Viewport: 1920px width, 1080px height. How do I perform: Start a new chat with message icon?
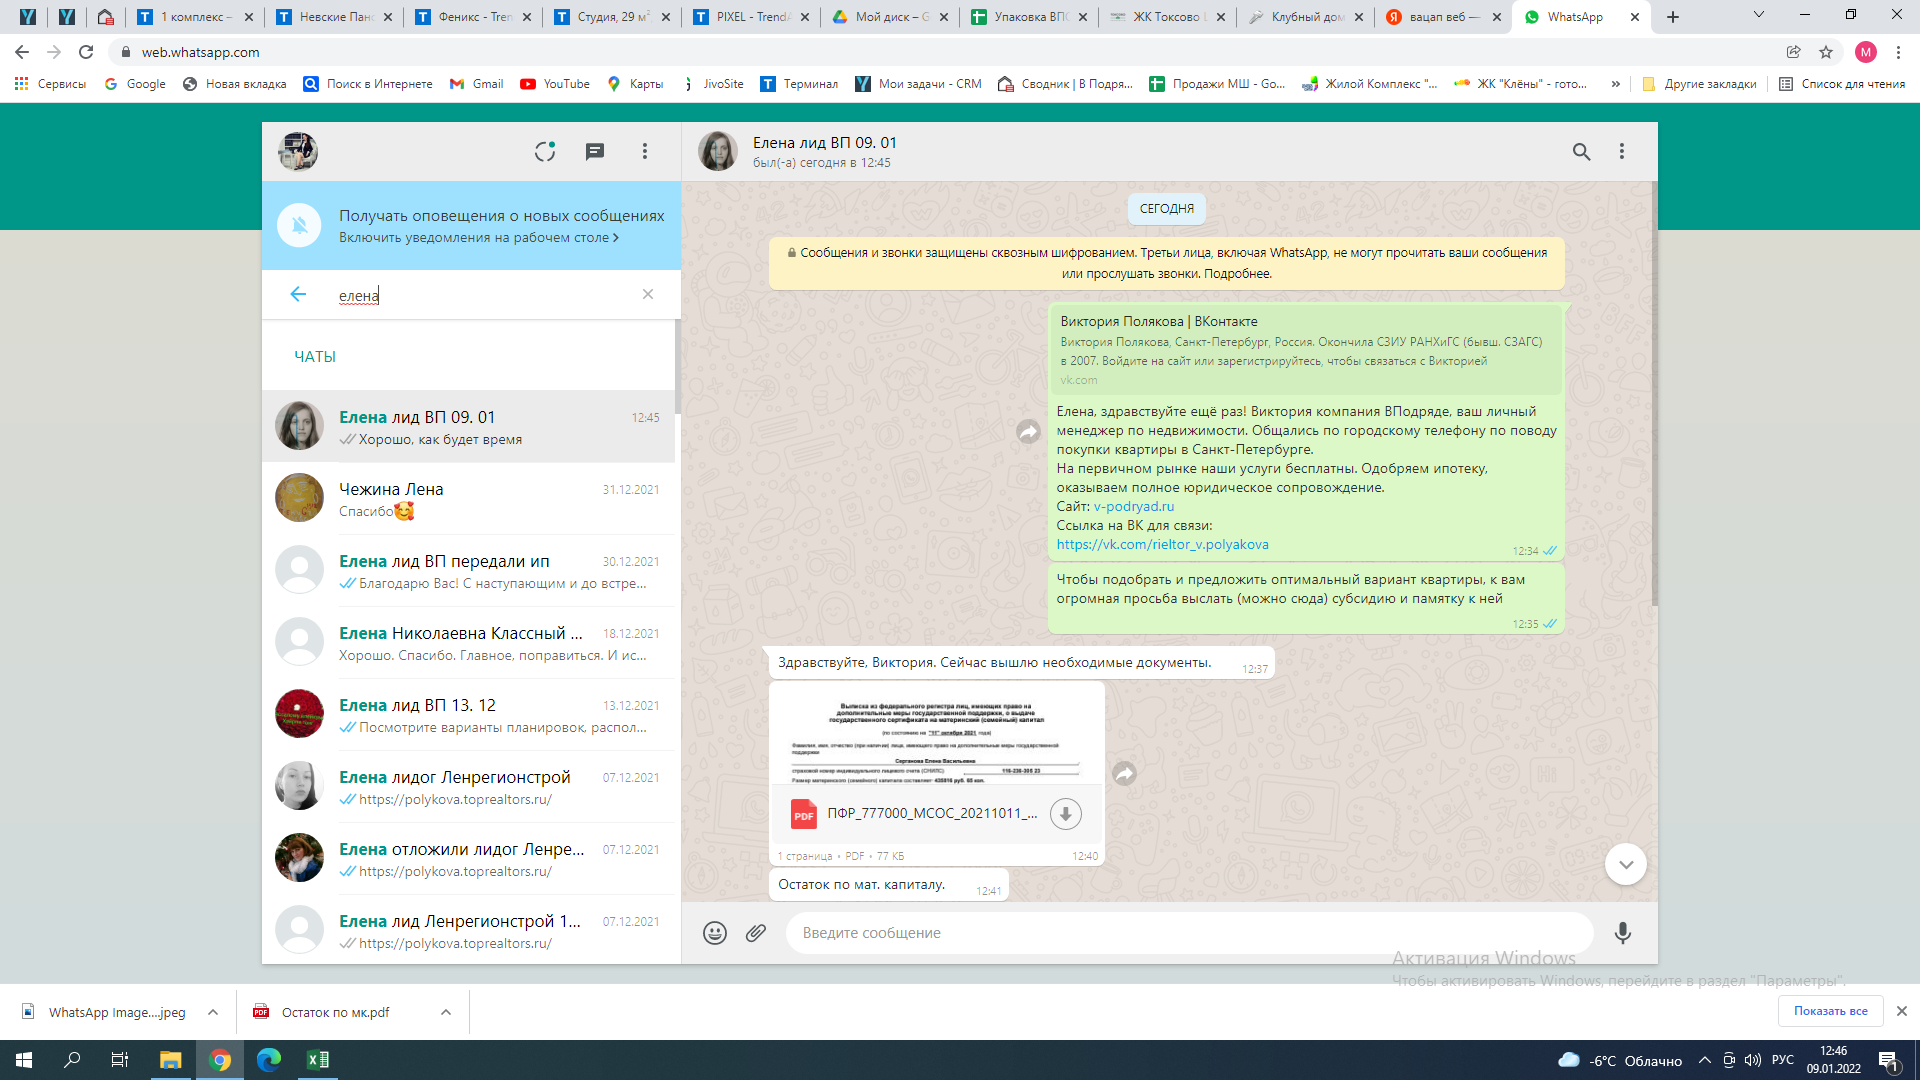595,151
